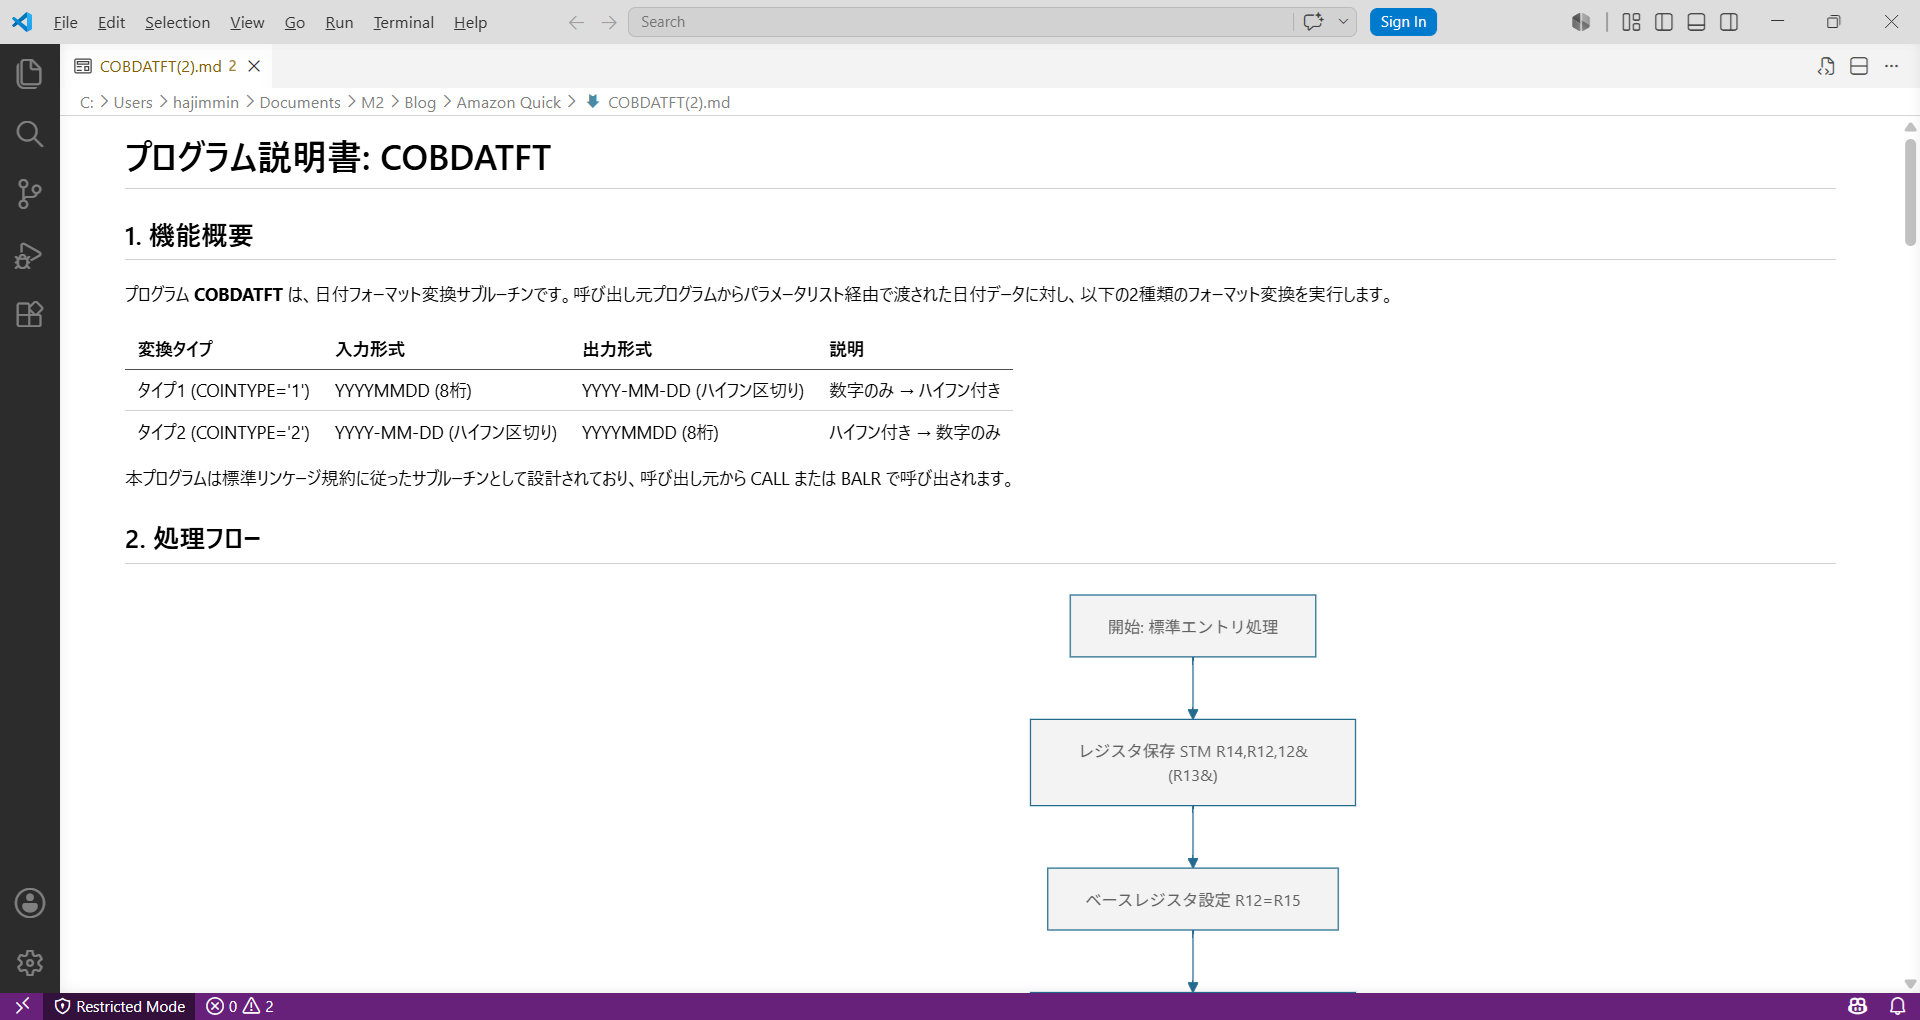
Task: Click the Documents breadcrumb segment
Action: (300, 102)
